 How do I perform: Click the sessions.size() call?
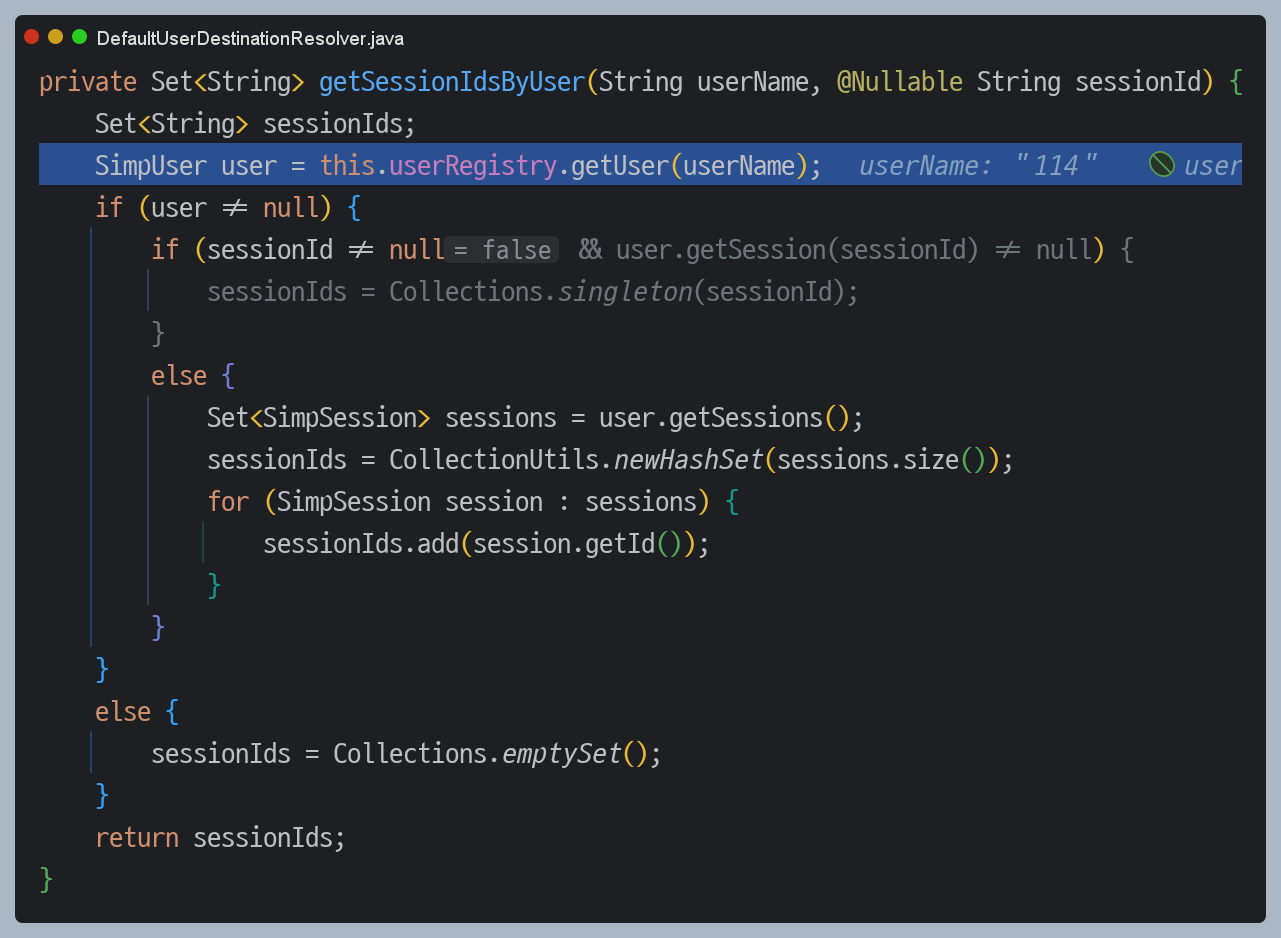click(x=881, y=459)
